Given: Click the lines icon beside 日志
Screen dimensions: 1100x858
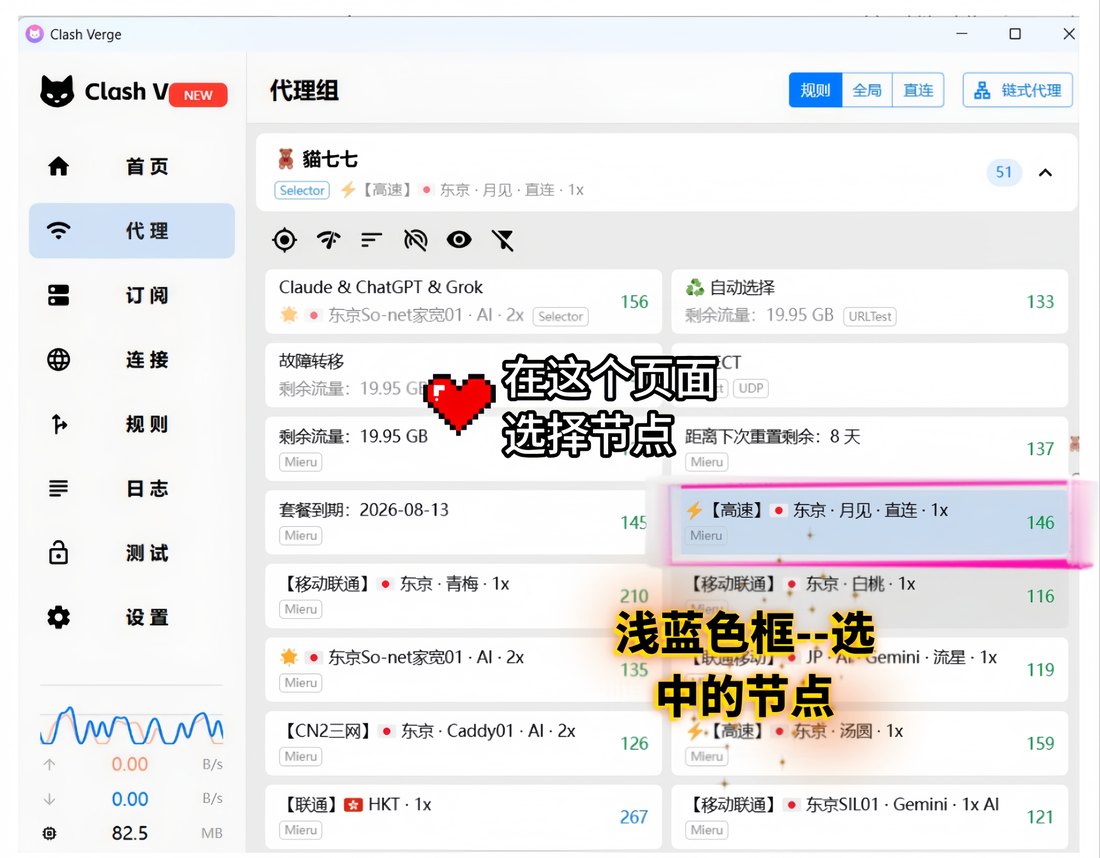Looking at the screenshot, I should pos(58,488).
